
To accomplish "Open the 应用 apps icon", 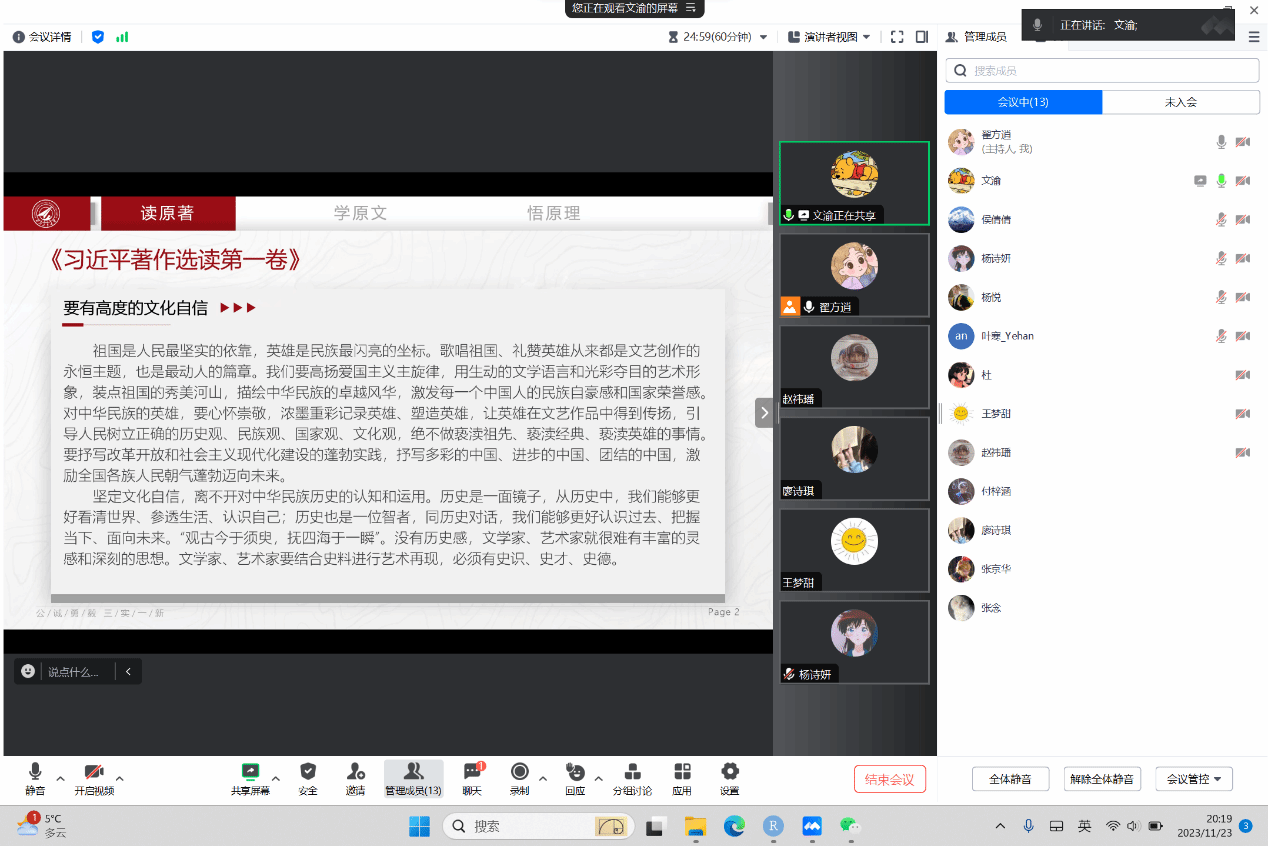I will (x=682, y=772).
